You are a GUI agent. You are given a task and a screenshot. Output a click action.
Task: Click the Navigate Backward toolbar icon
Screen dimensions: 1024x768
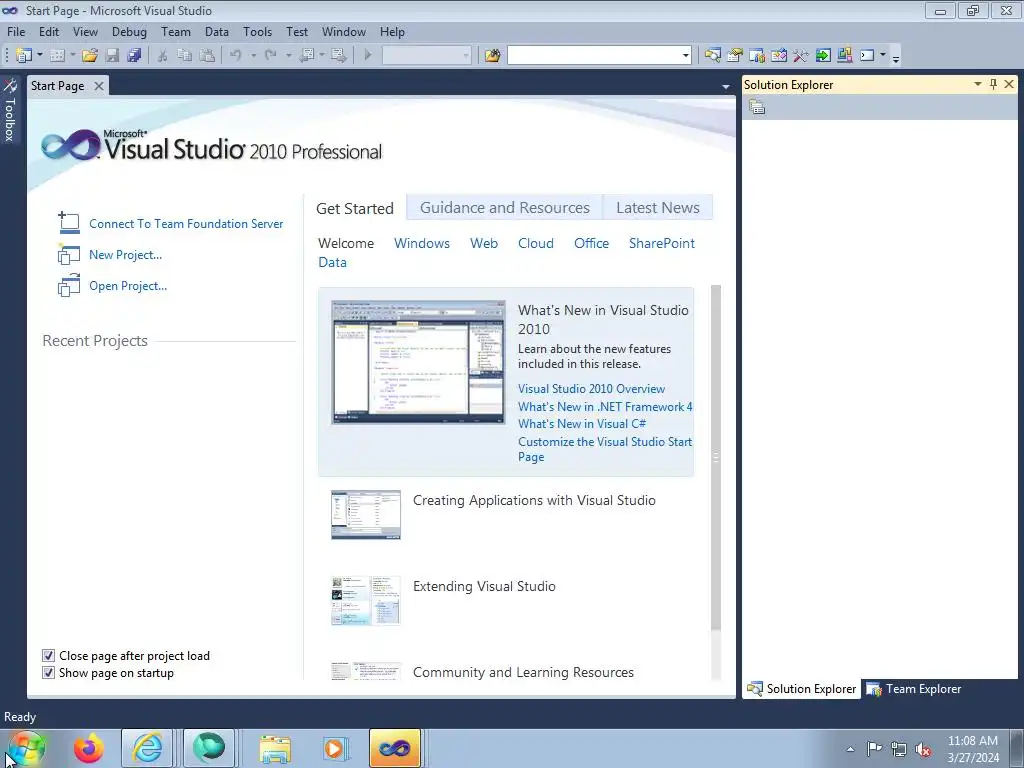point(307,56)
